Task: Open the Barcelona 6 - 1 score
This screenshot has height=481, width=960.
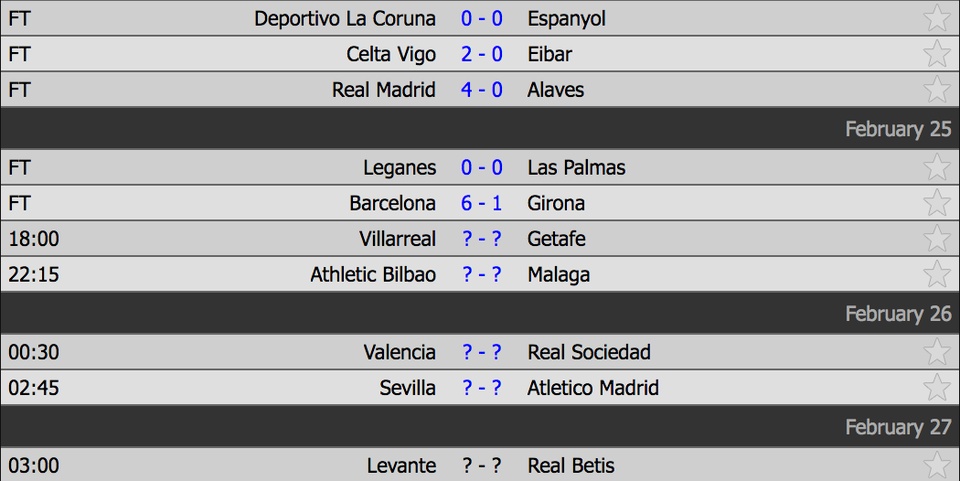Action: pos(481,203)
